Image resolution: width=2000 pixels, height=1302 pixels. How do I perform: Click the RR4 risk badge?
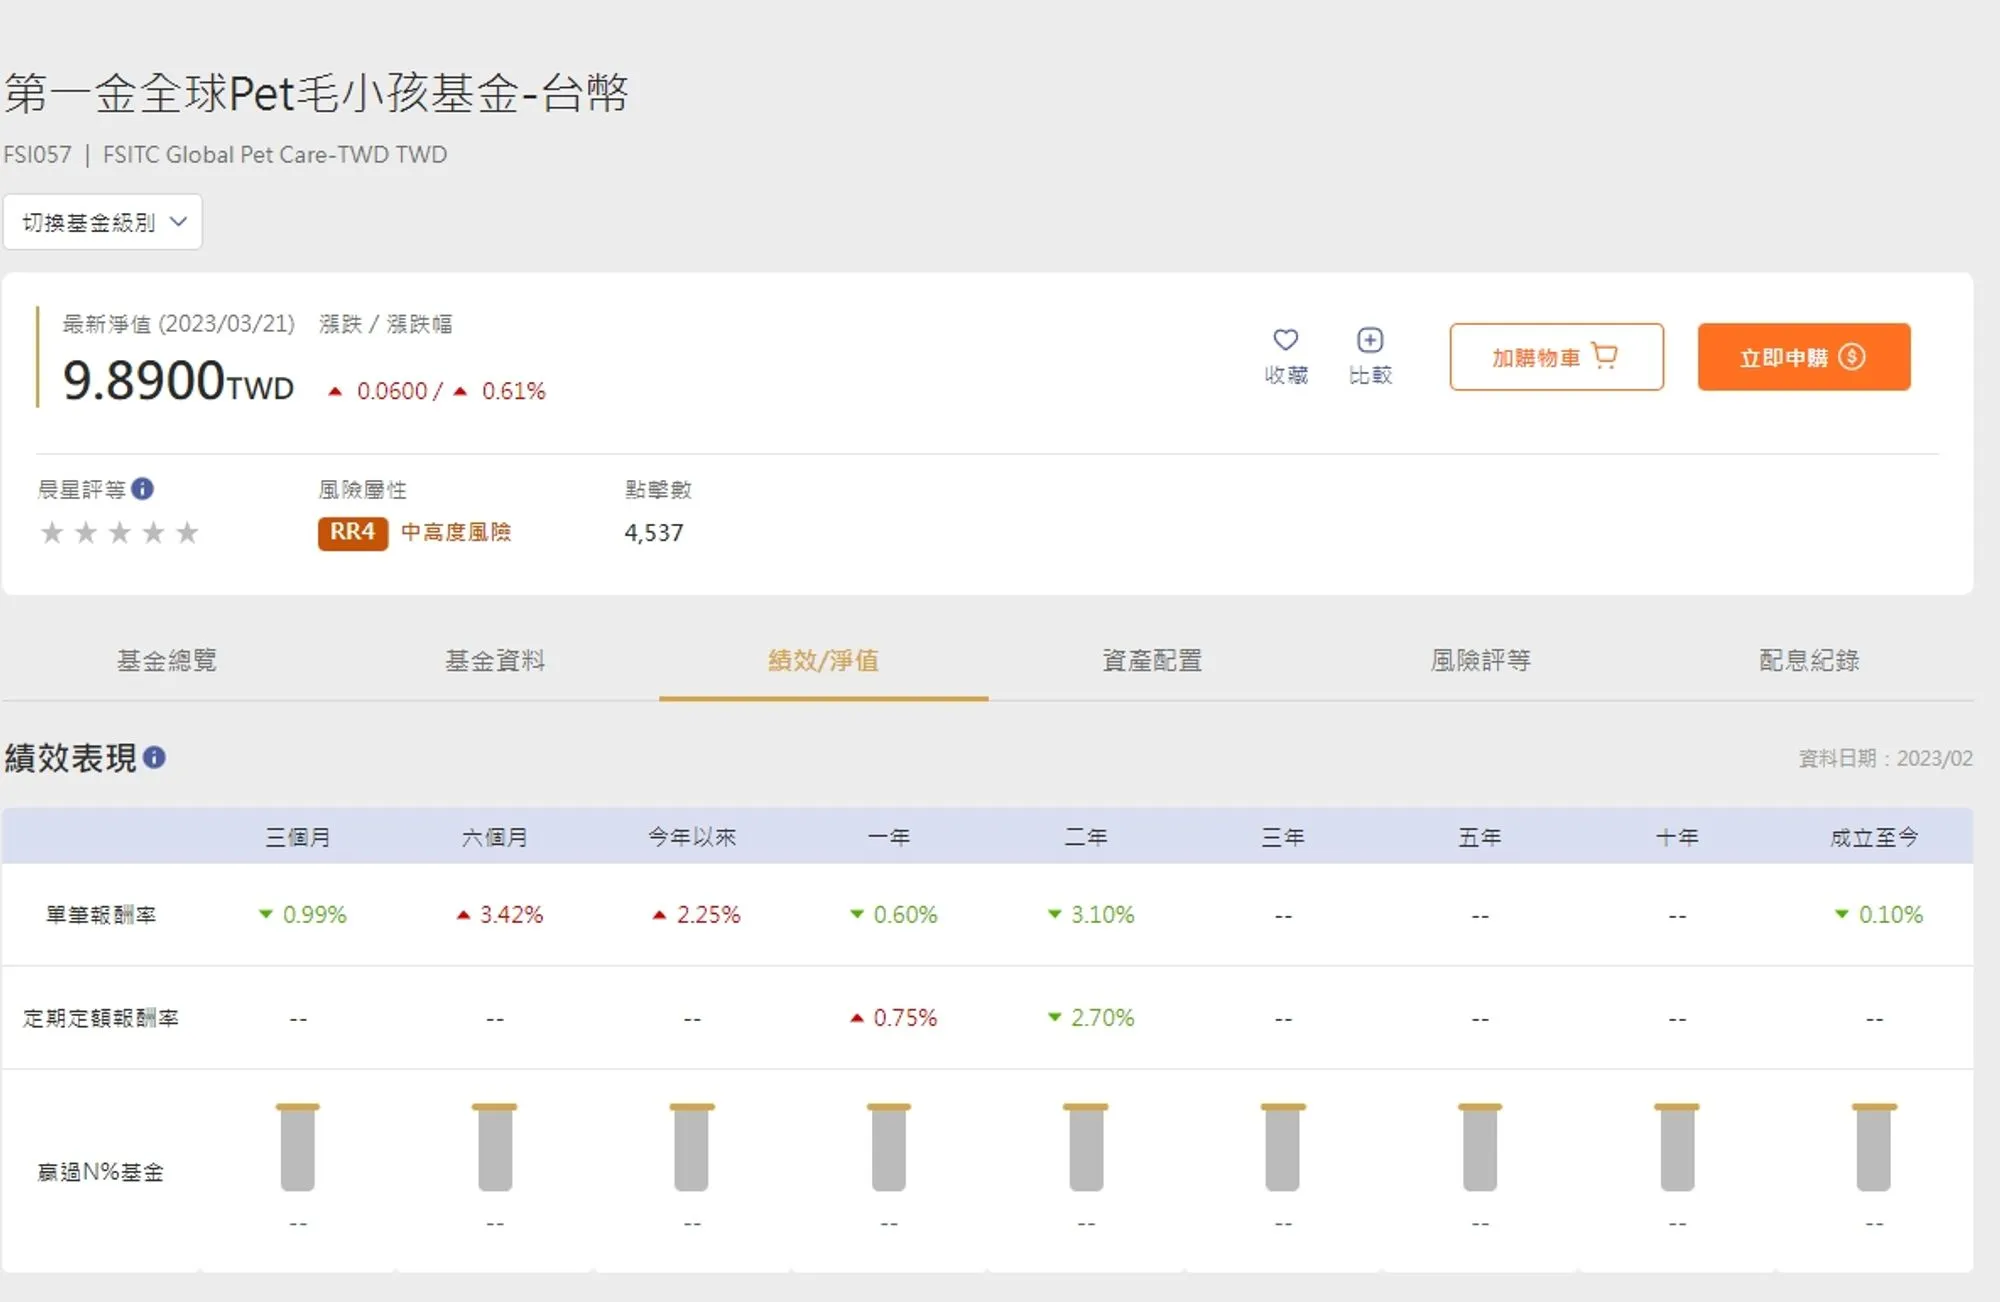[x=353, y=532]
